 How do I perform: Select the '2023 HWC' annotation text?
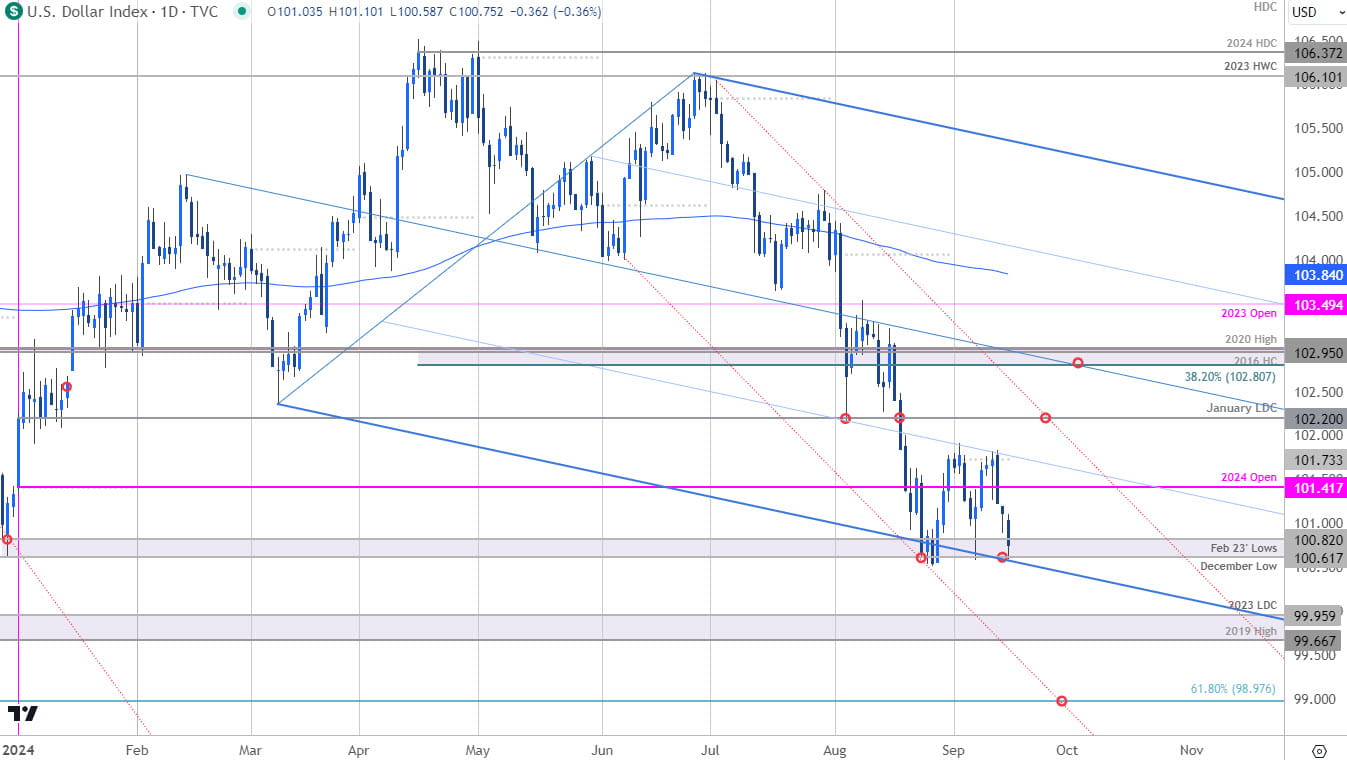[1250, 67]
